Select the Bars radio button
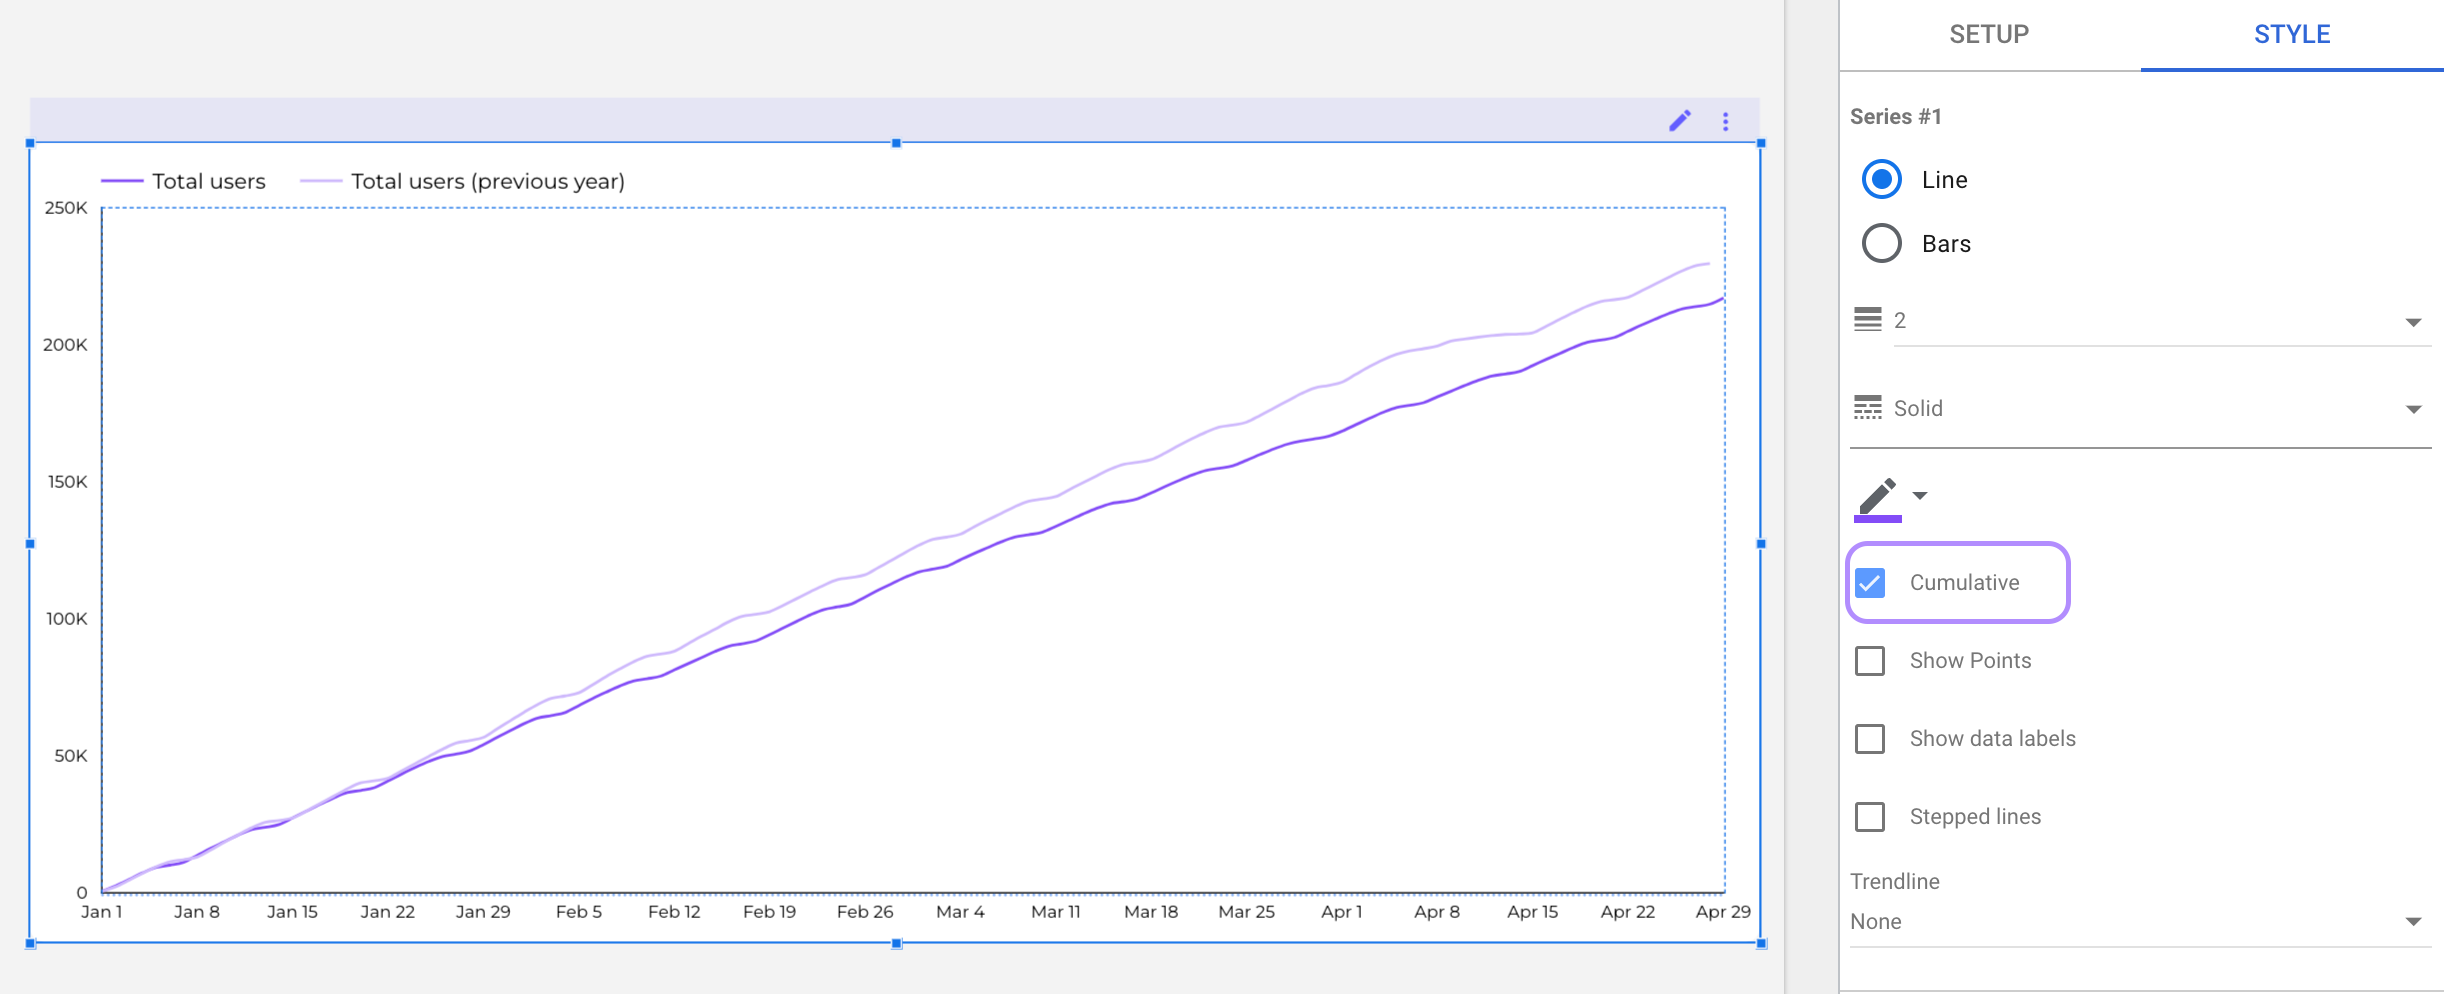This screenshot has width=2444, height=994. pyautogui.click(x=1882, y=243)
